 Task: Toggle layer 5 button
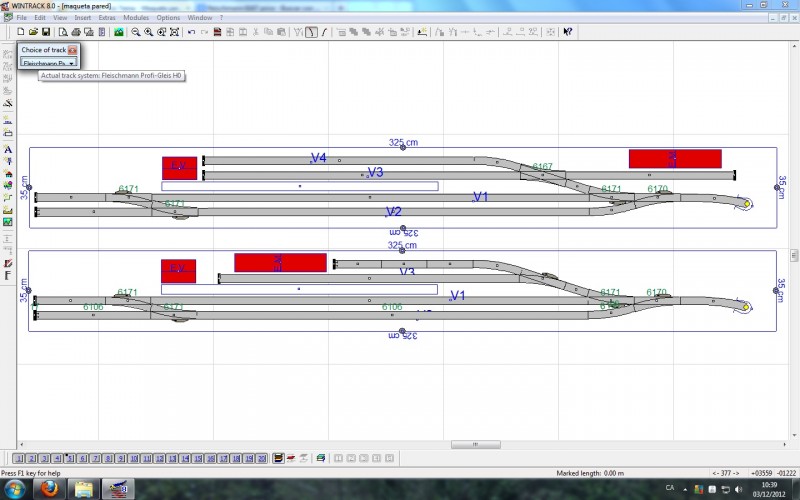(x=70, y=458)
